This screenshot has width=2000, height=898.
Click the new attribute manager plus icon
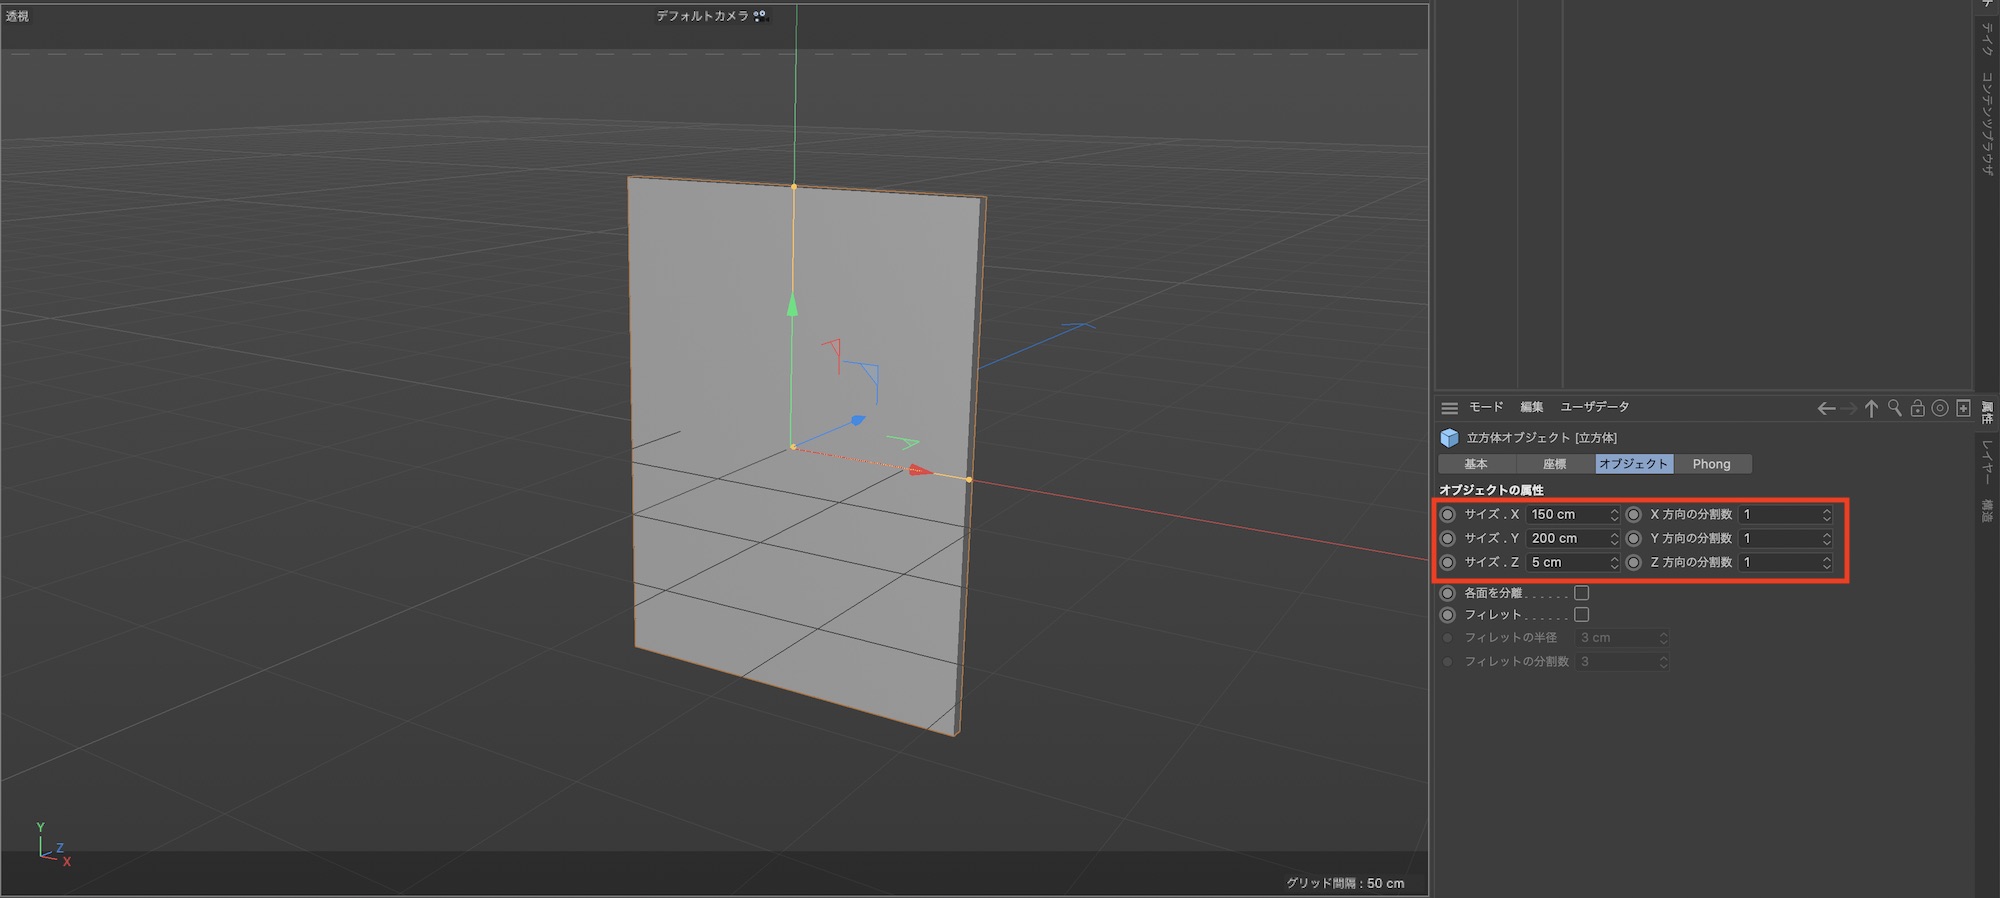(x=1963, y=408)
